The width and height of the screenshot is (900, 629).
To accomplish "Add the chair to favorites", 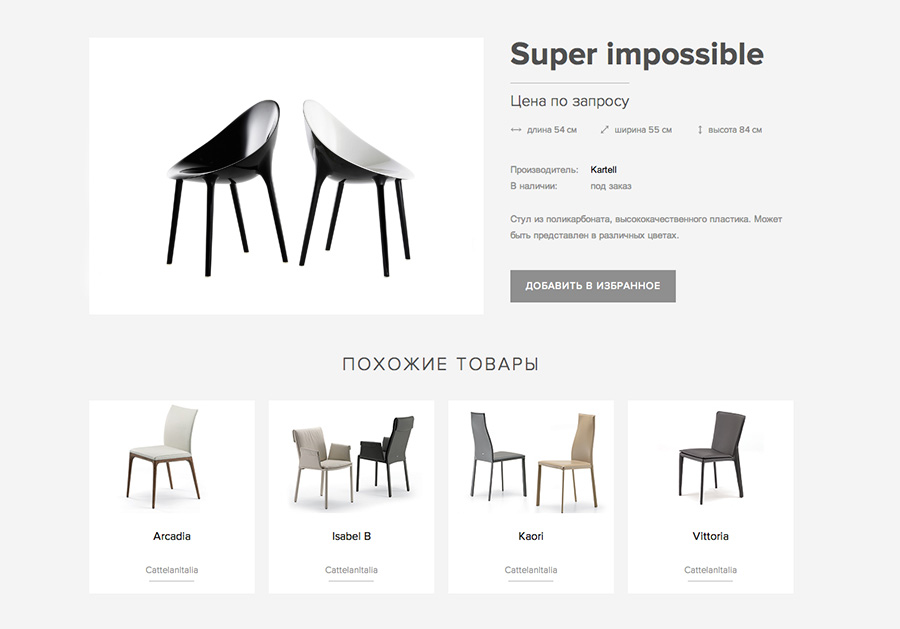I will 593,286.
